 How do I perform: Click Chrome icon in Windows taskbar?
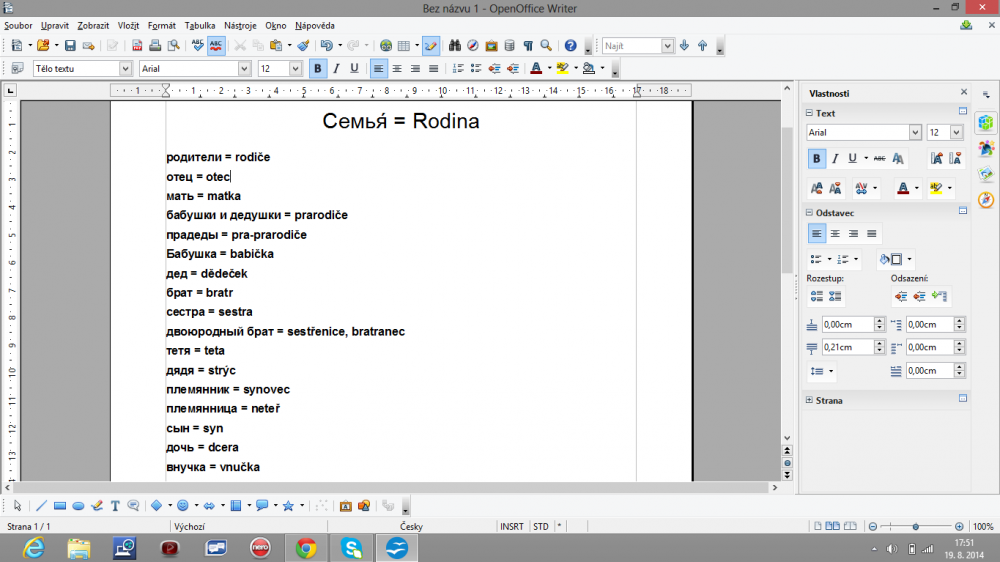pos(306,548)
